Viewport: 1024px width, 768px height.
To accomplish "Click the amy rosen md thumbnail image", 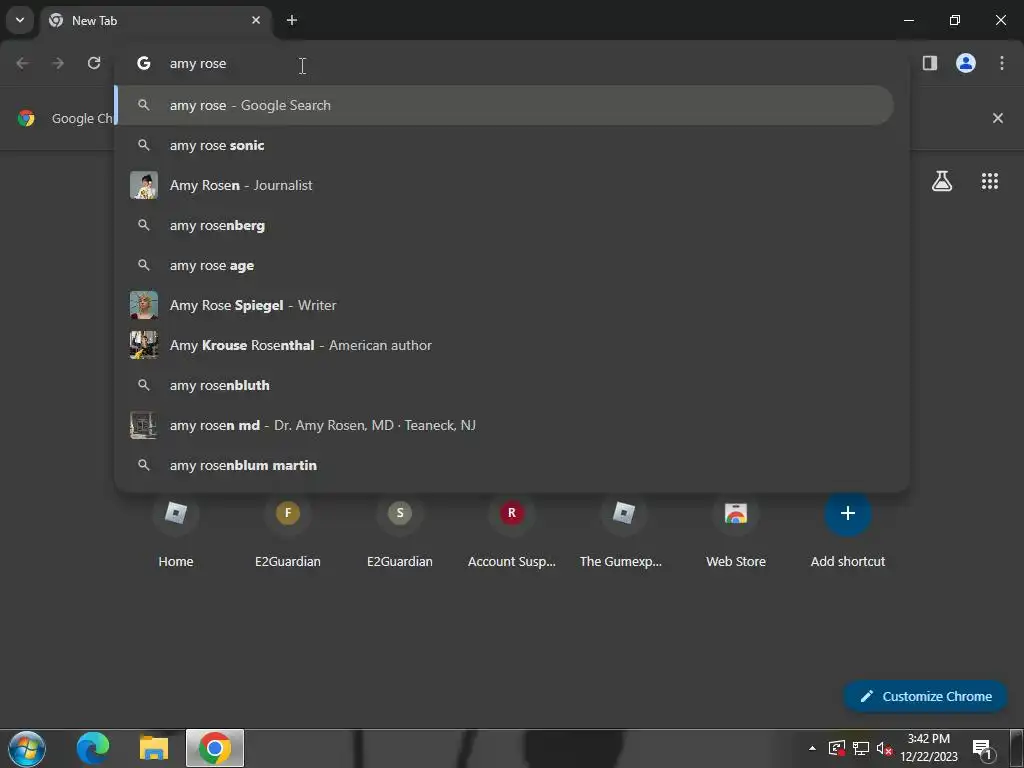I will tap(144, 425).
